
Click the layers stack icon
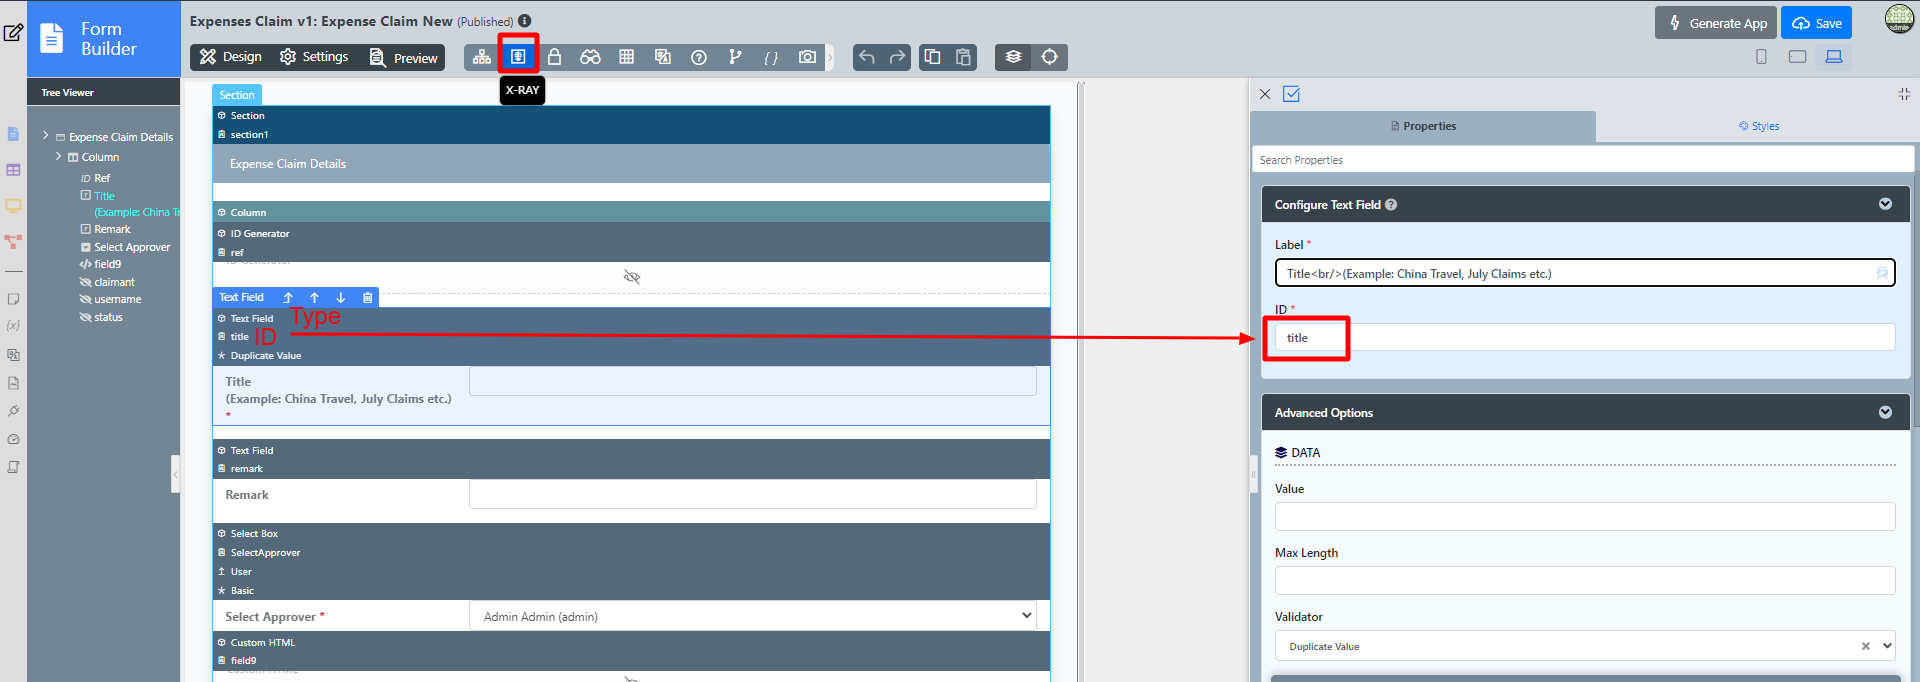[x=1013, y=57]
